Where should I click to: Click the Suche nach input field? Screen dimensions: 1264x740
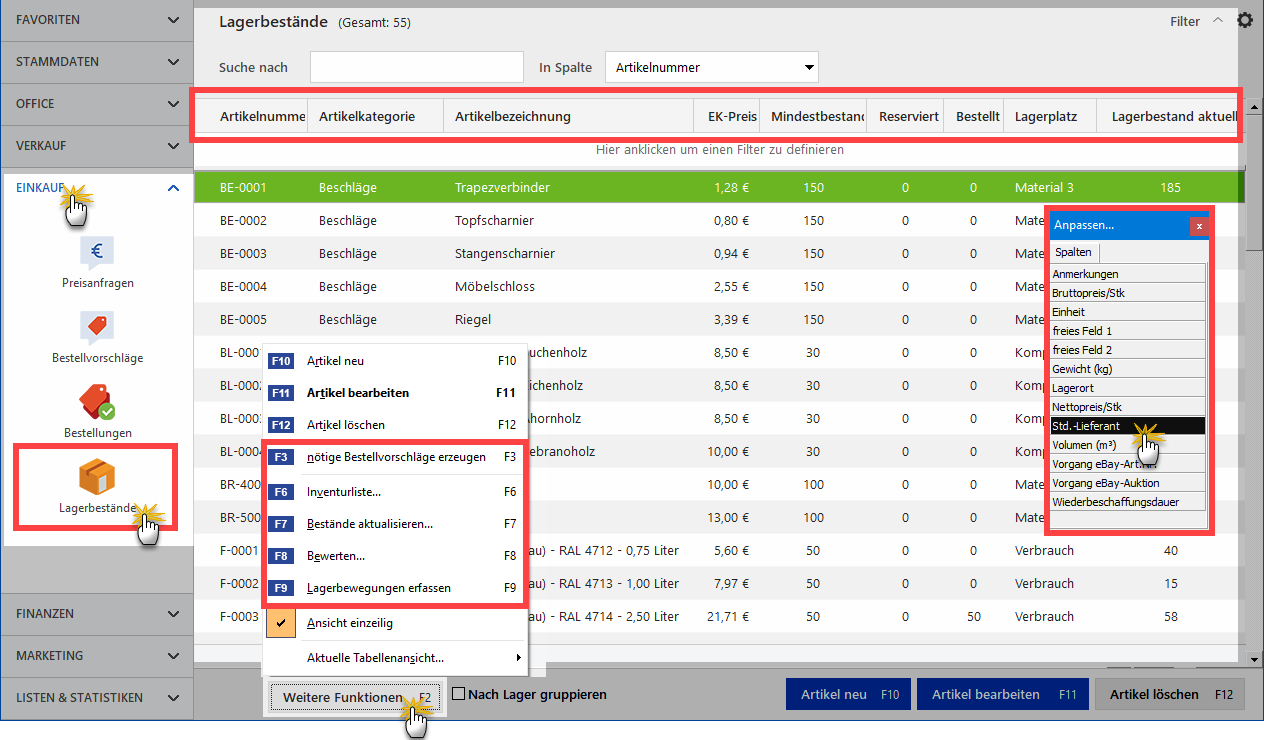[x=416, y=68]
